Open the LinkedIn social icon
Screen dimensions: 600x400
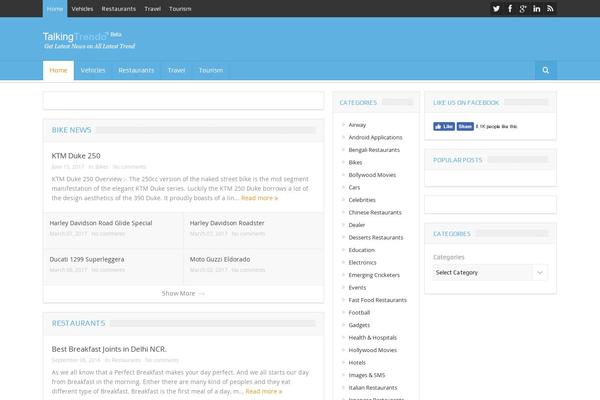(x=536, y=9)
